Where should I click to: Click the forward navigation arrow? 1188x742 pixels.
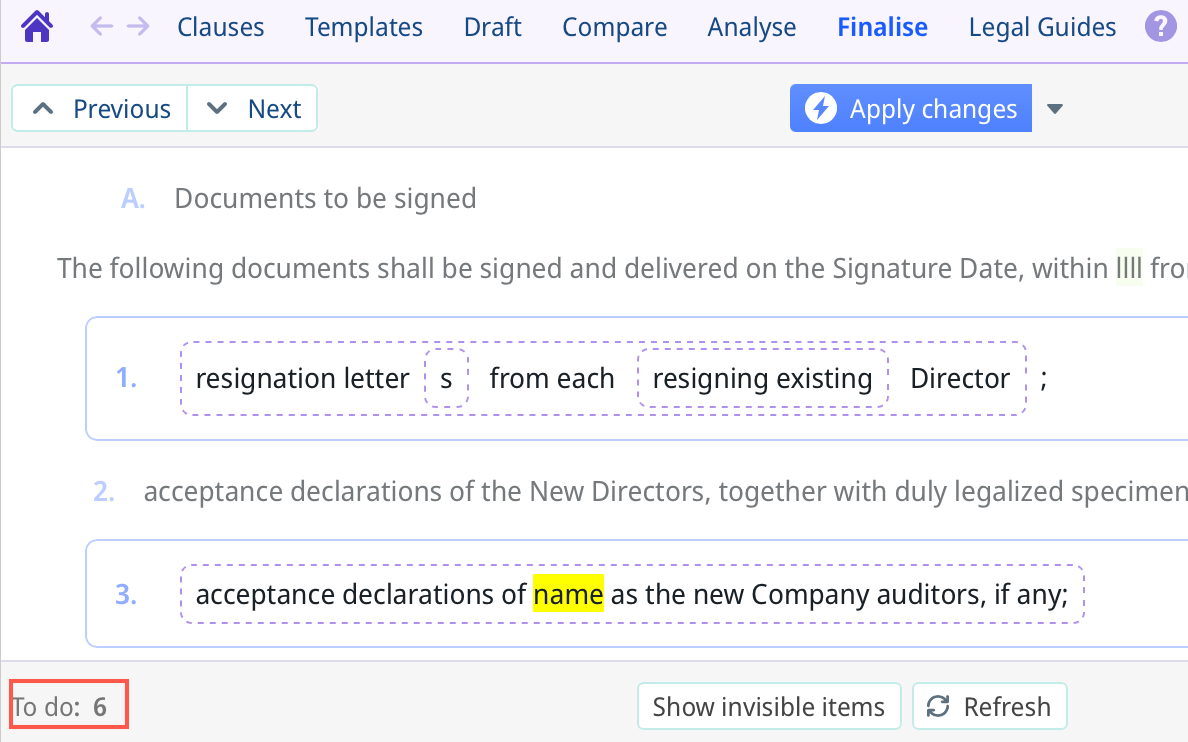click(138, 26)
